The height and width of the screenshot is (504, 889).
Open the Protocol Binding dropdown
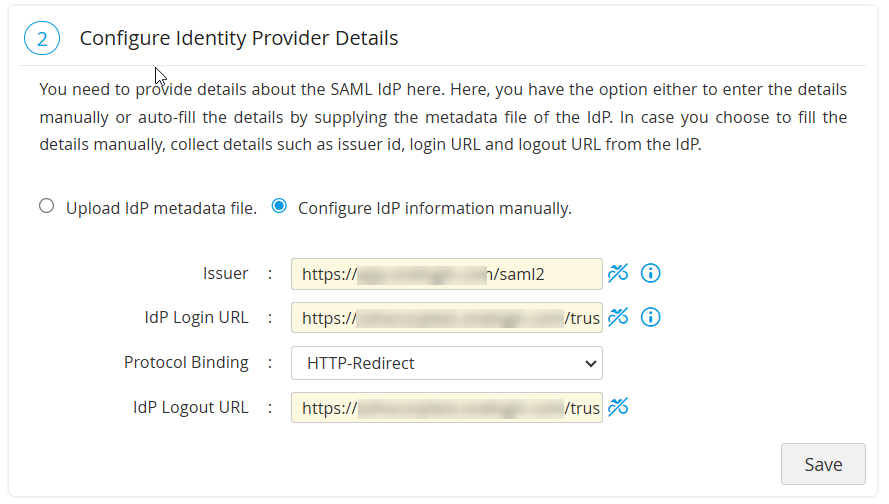[446, 363]
